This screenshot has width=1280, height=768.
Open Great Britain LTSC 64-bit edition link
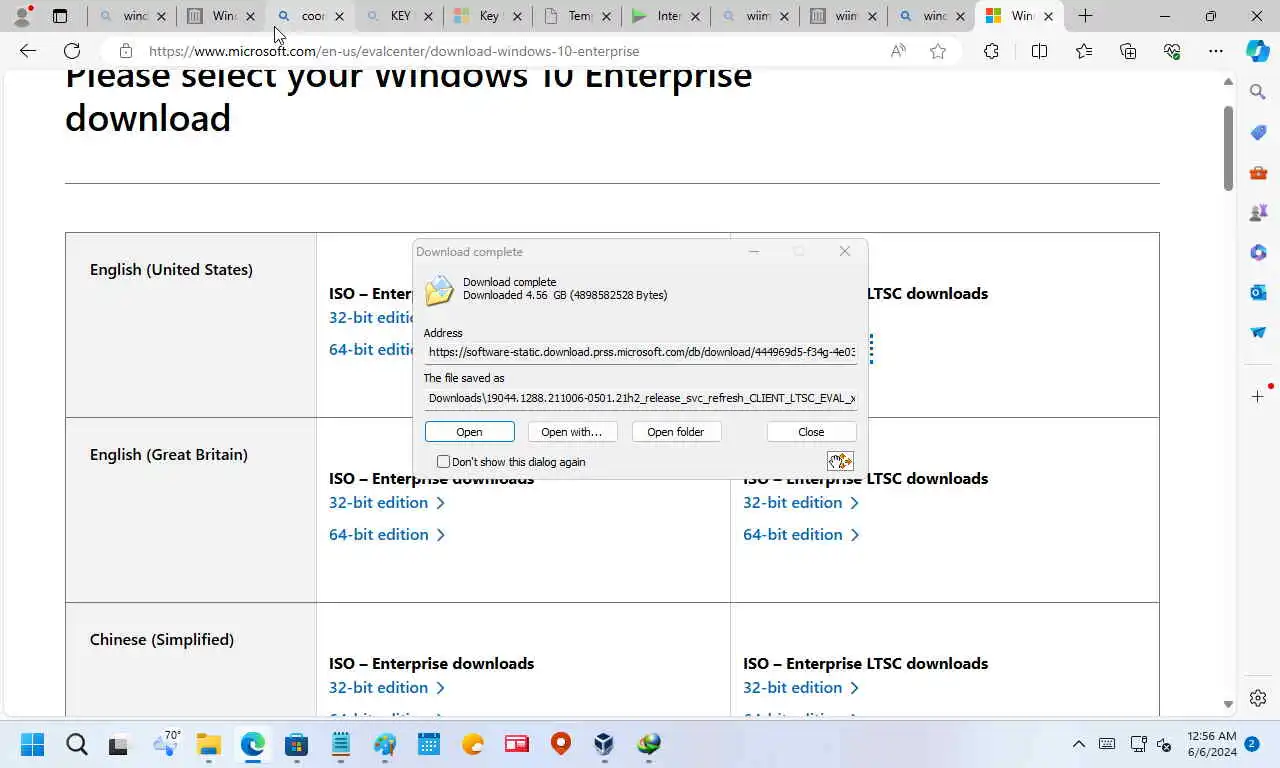[x=801, y=534]
